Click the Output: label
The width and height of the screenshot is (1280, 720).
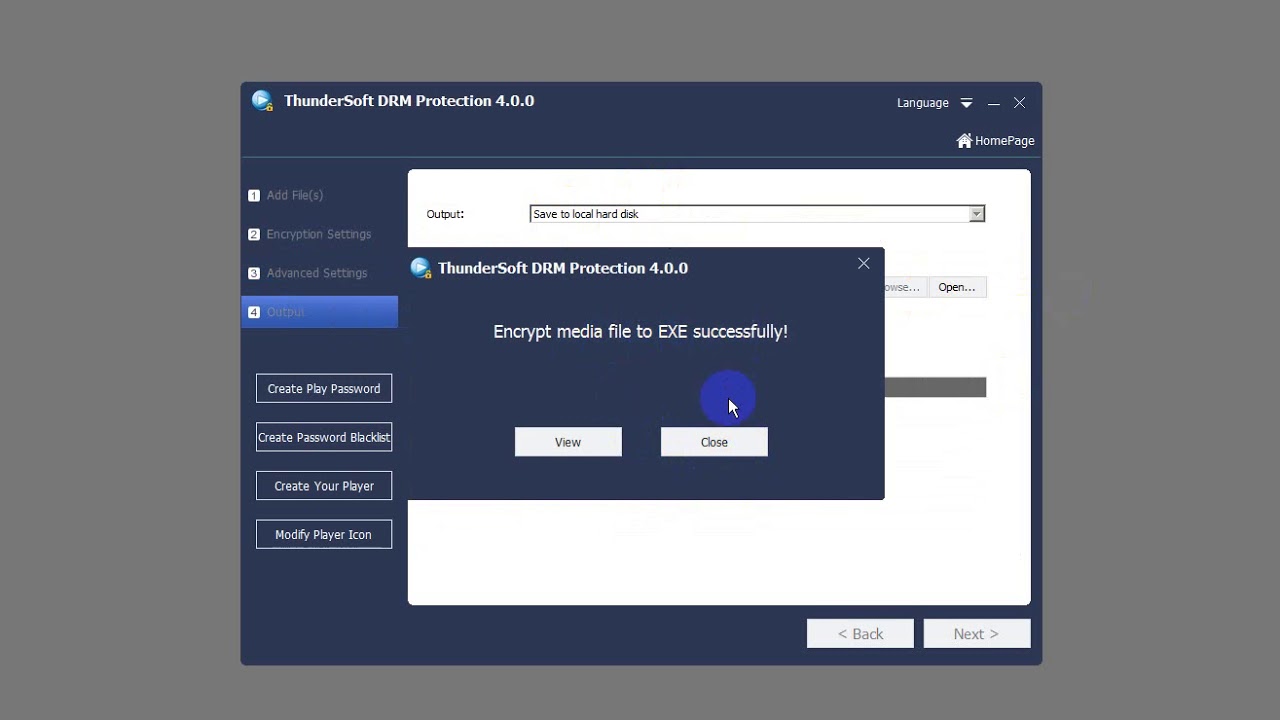pyautogui.click(x=445, y=214)
